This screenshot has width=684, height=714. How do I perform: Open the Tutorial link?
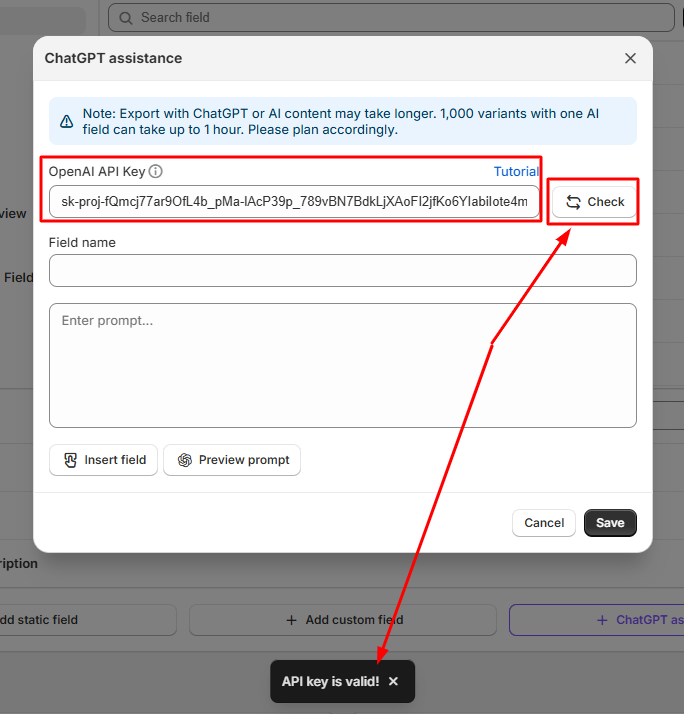tap(516, 171)
